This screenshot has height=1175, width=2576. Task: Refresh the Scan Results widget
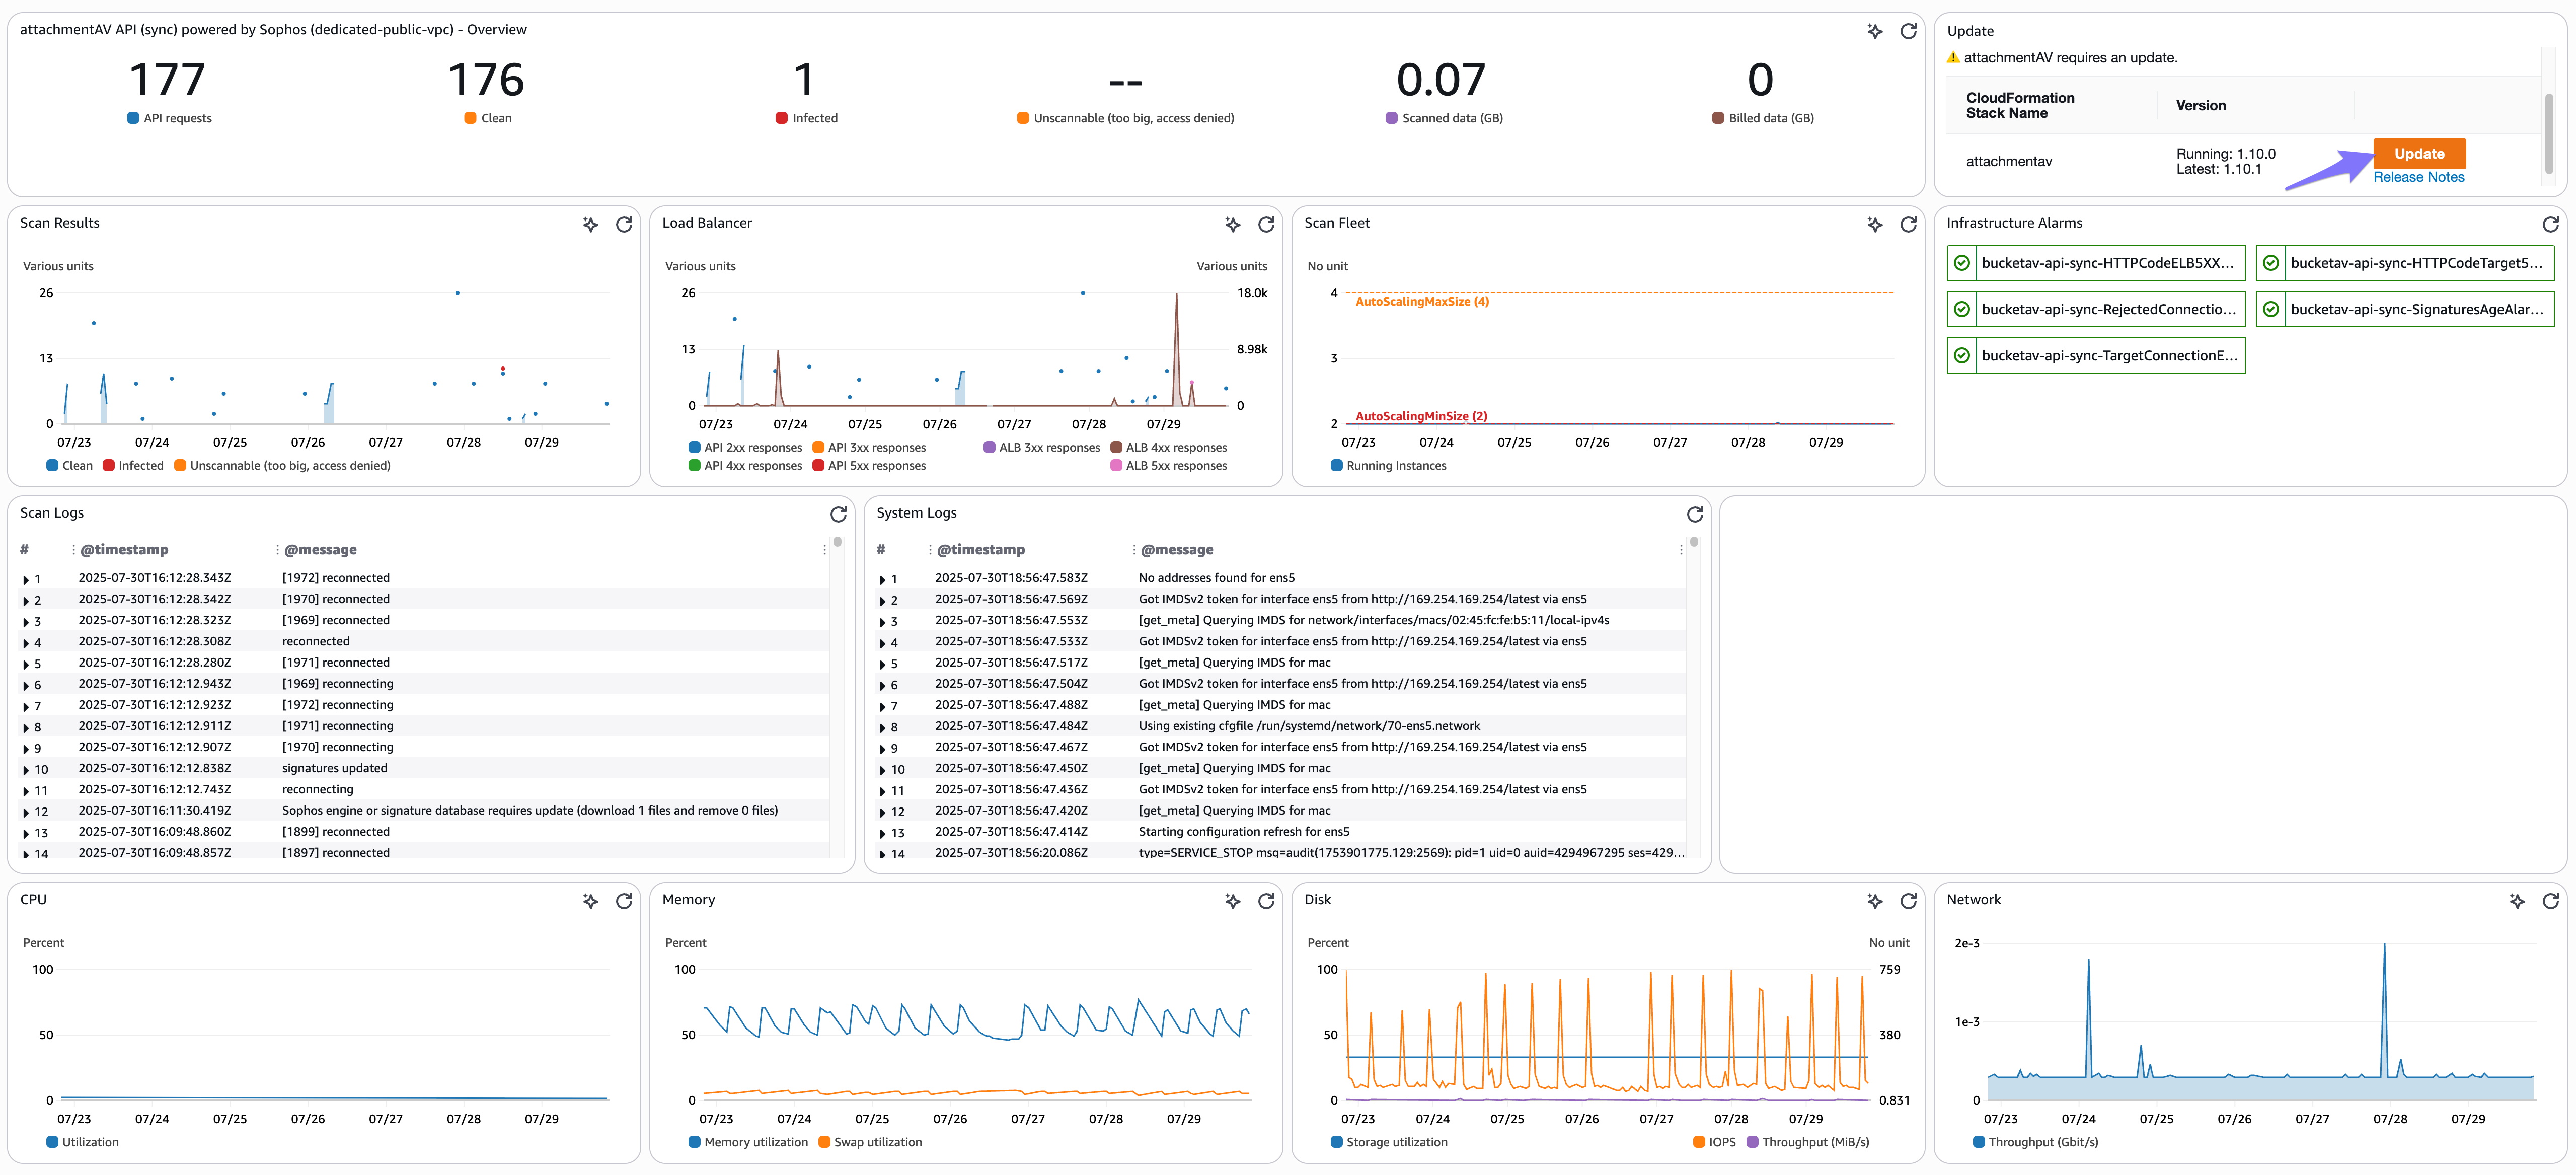(x=624, y=224)
